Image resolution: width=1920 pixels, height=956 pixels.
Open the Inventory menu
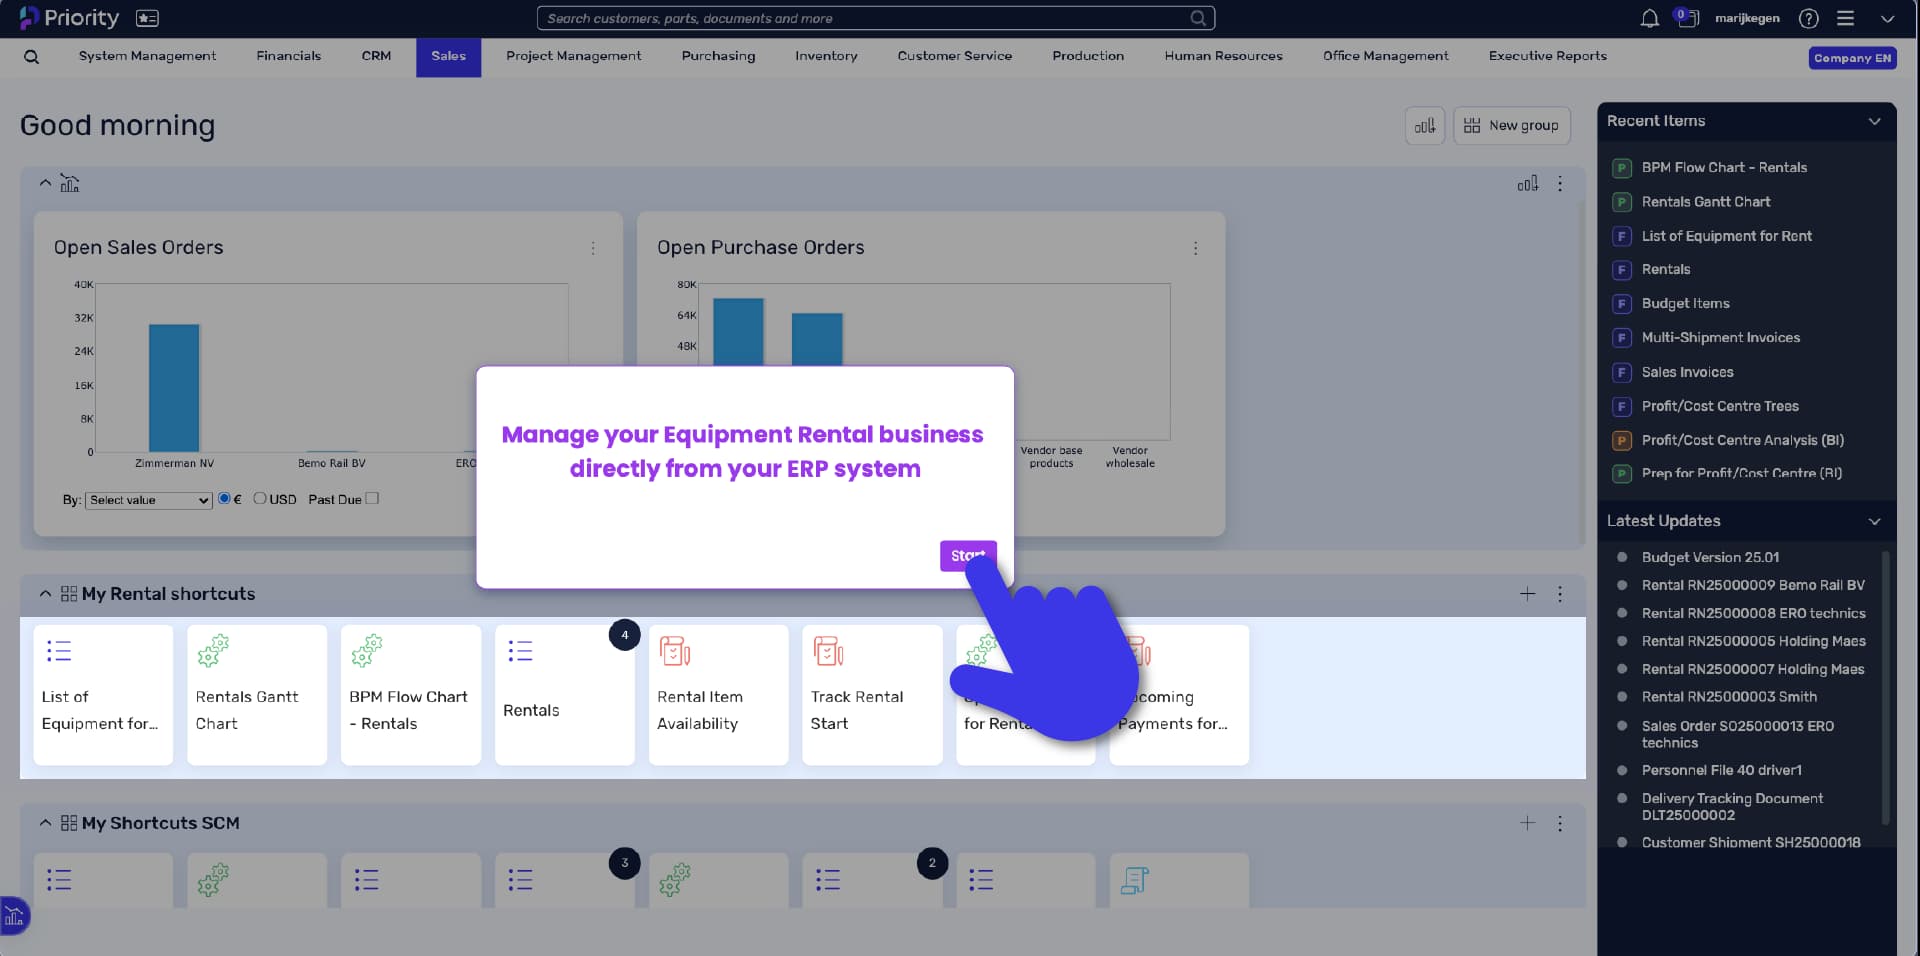[826, 56]
